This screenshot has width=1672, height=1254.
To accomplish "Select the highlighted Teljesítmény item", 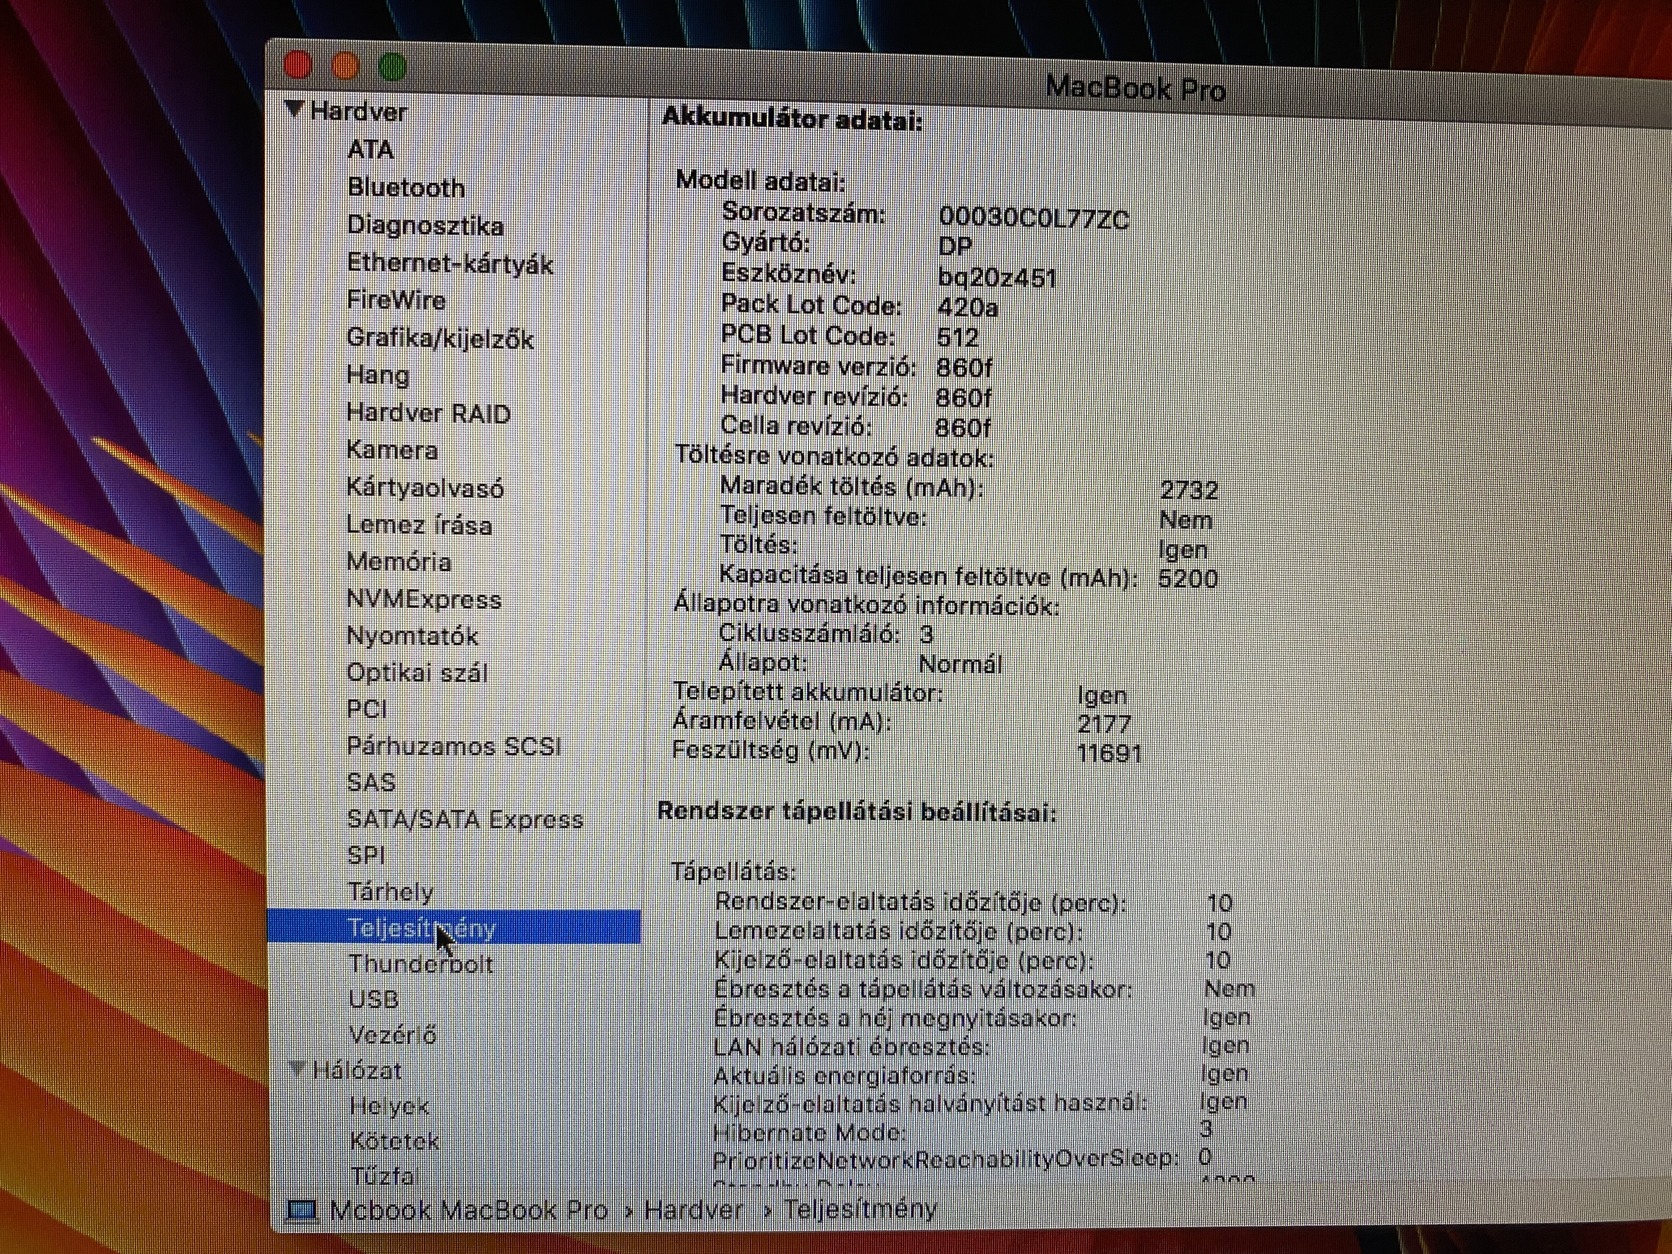I will (x=454, y=928).
